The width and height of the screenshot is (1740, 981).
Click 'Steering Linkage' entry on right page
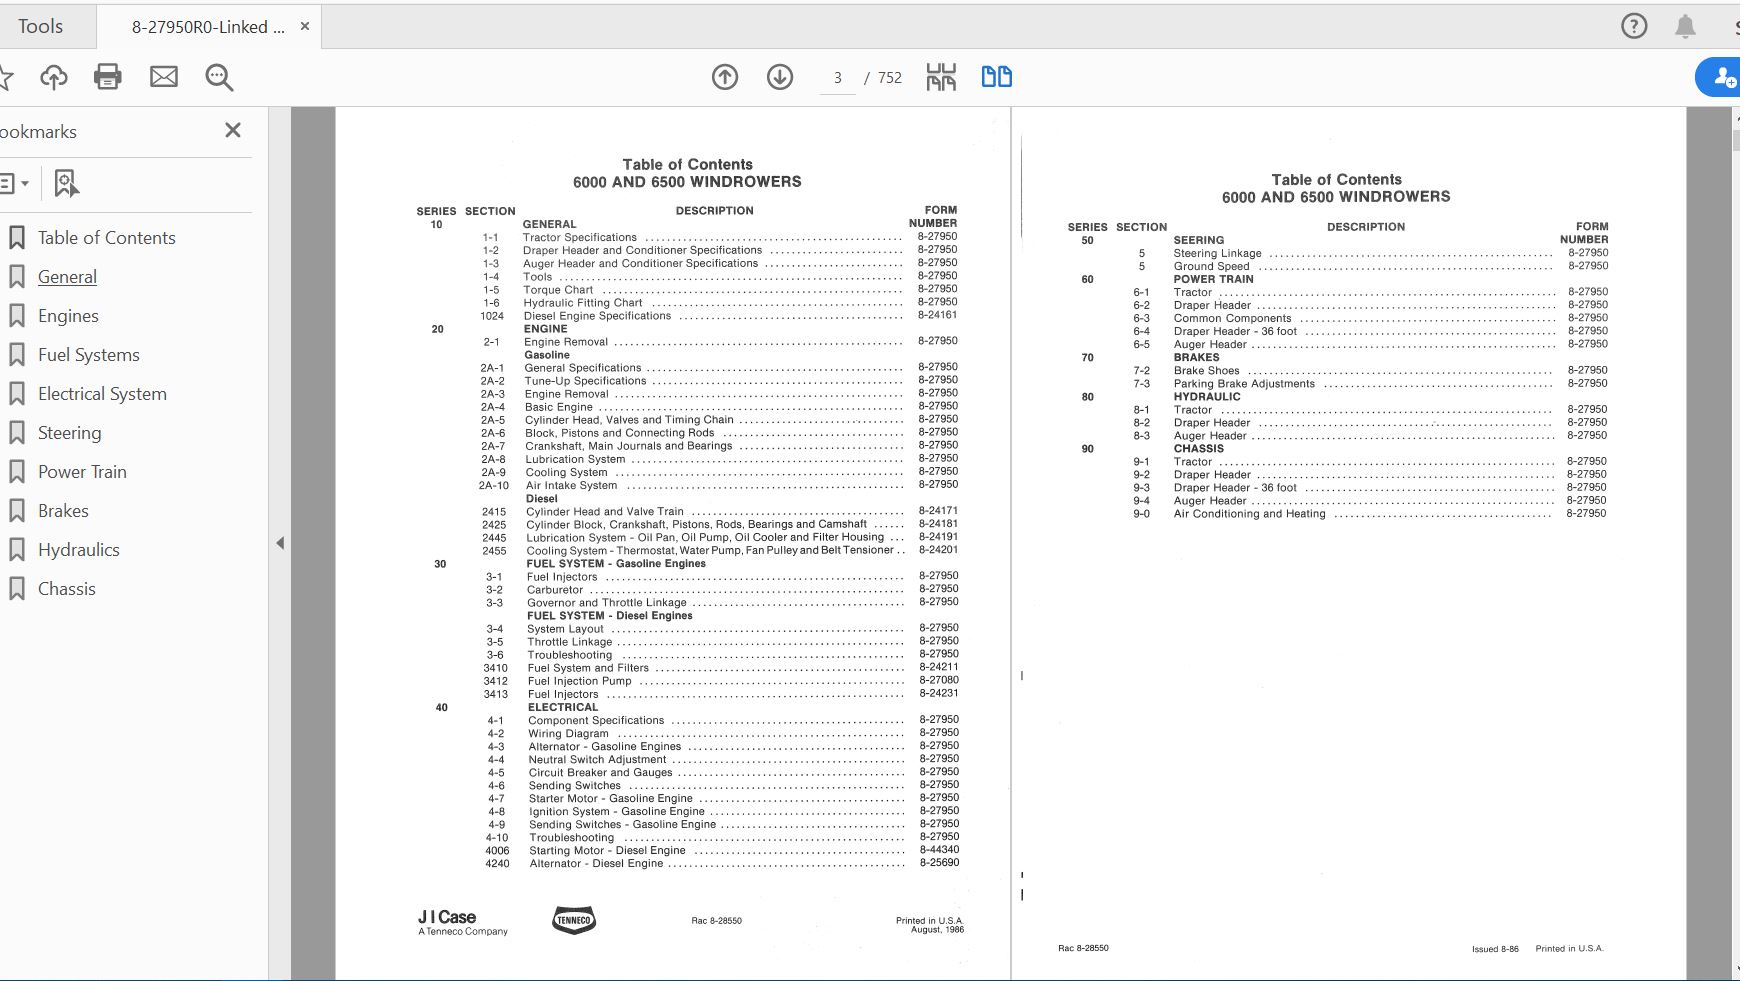(1217, 254)
